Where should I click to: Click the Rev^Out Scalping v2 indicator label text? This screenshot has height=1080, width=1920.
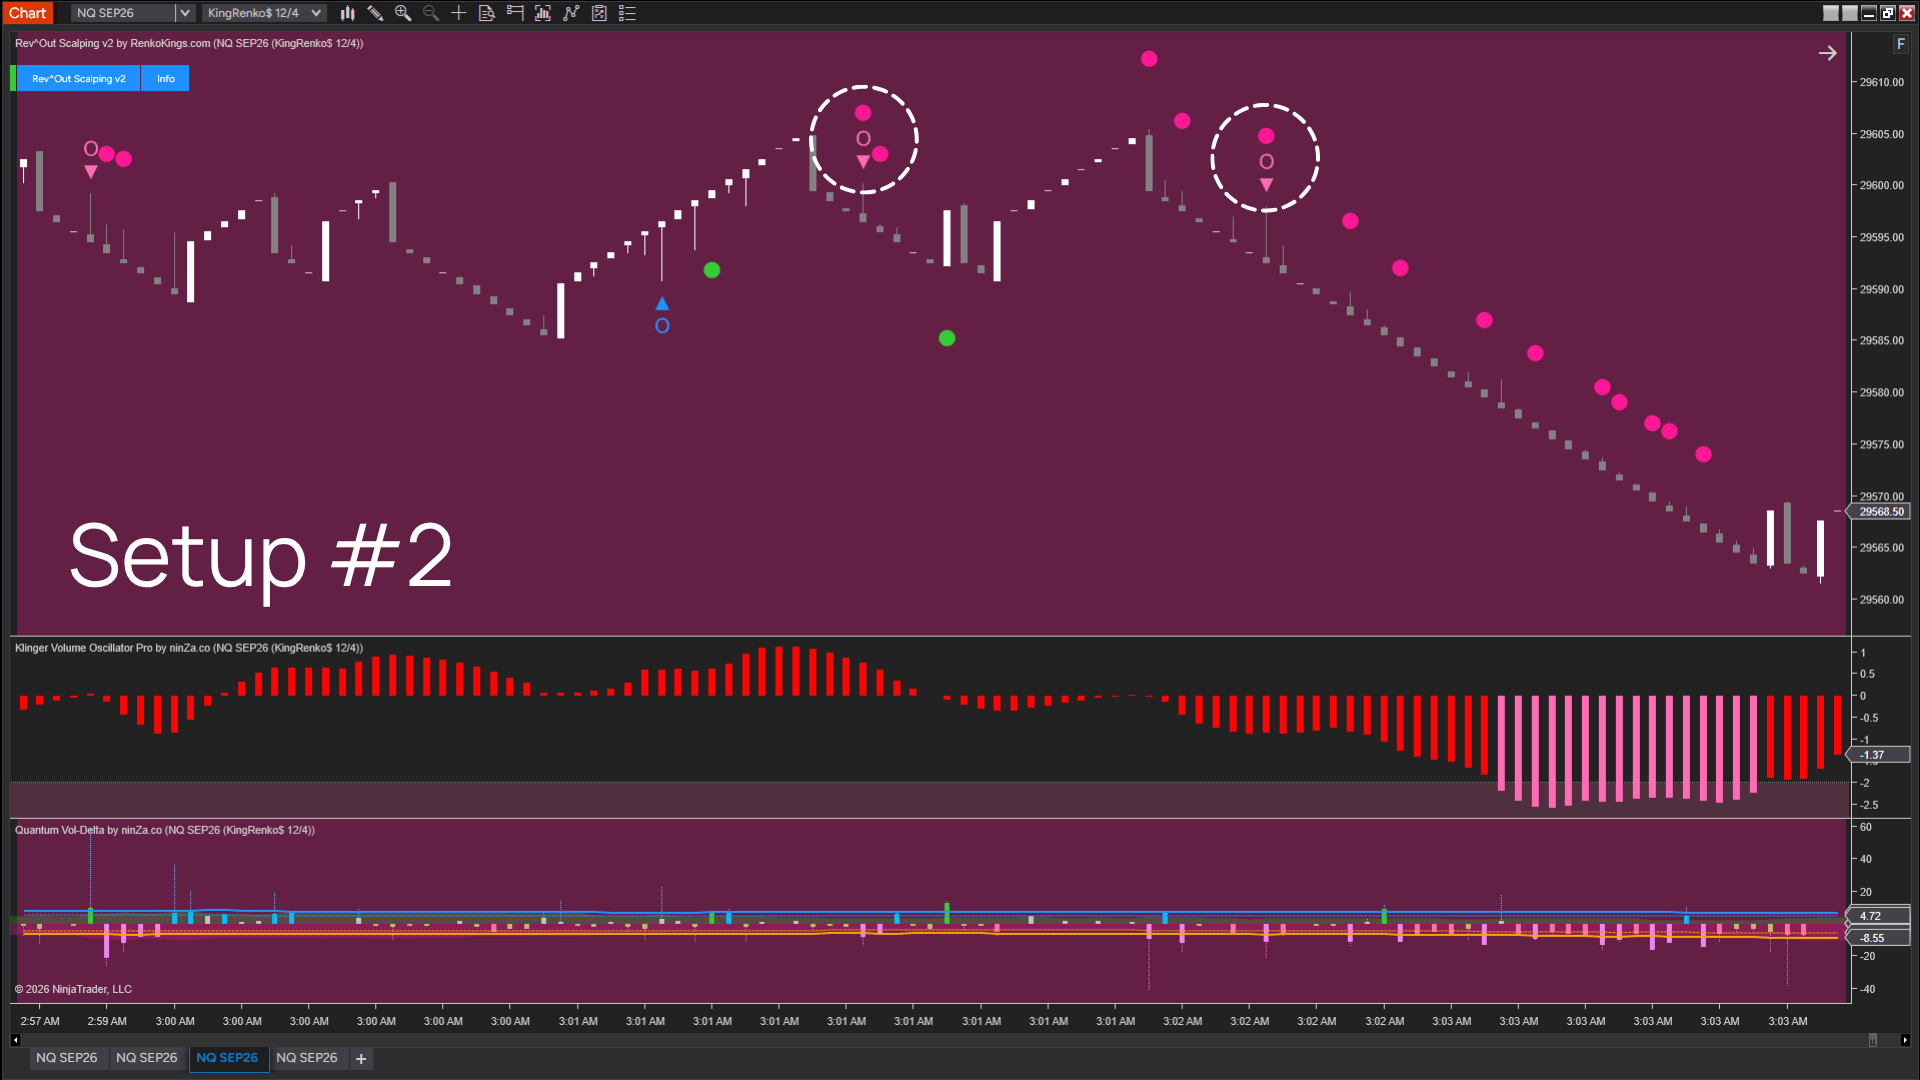click(x=189, y=43)
